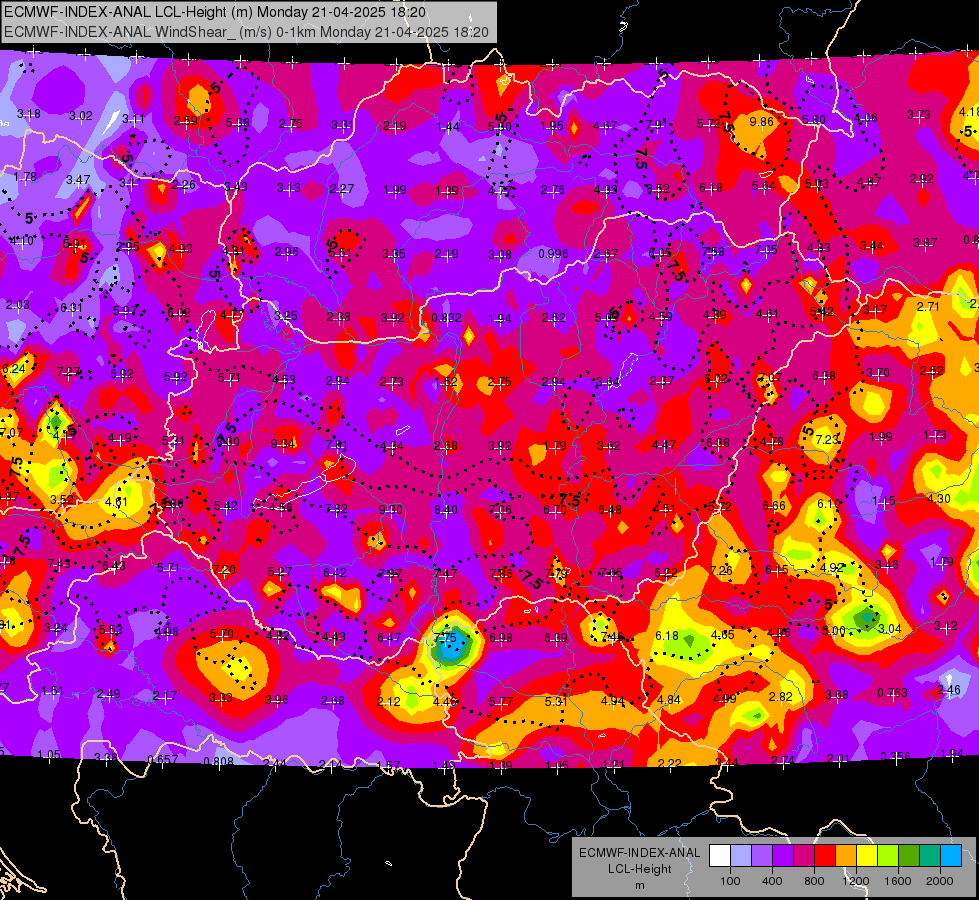Screen dimensions: 979x900
Task: Click the wind shear value 1.15
Action: (883, 501)
